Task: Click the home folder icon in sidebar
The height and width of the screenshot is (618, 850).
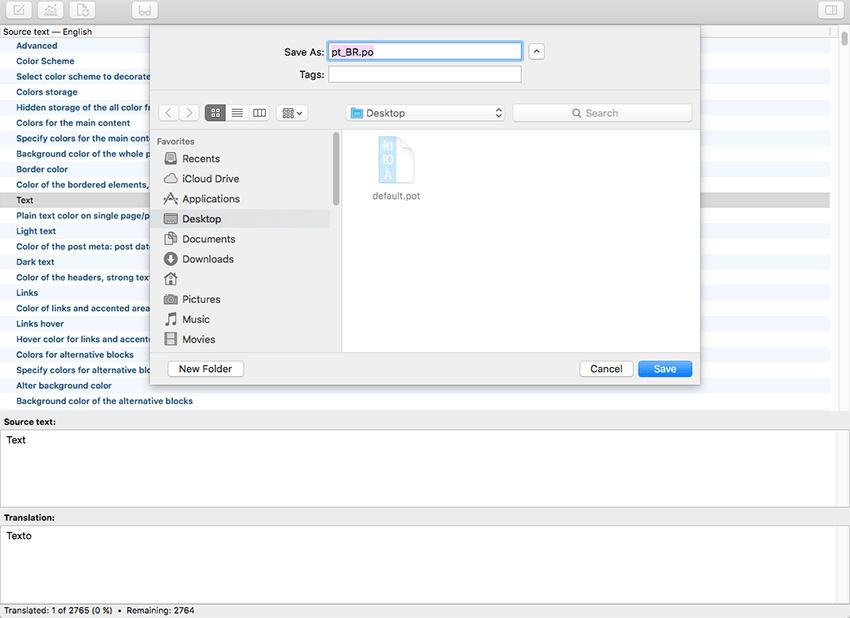Action: click(171, 279)
